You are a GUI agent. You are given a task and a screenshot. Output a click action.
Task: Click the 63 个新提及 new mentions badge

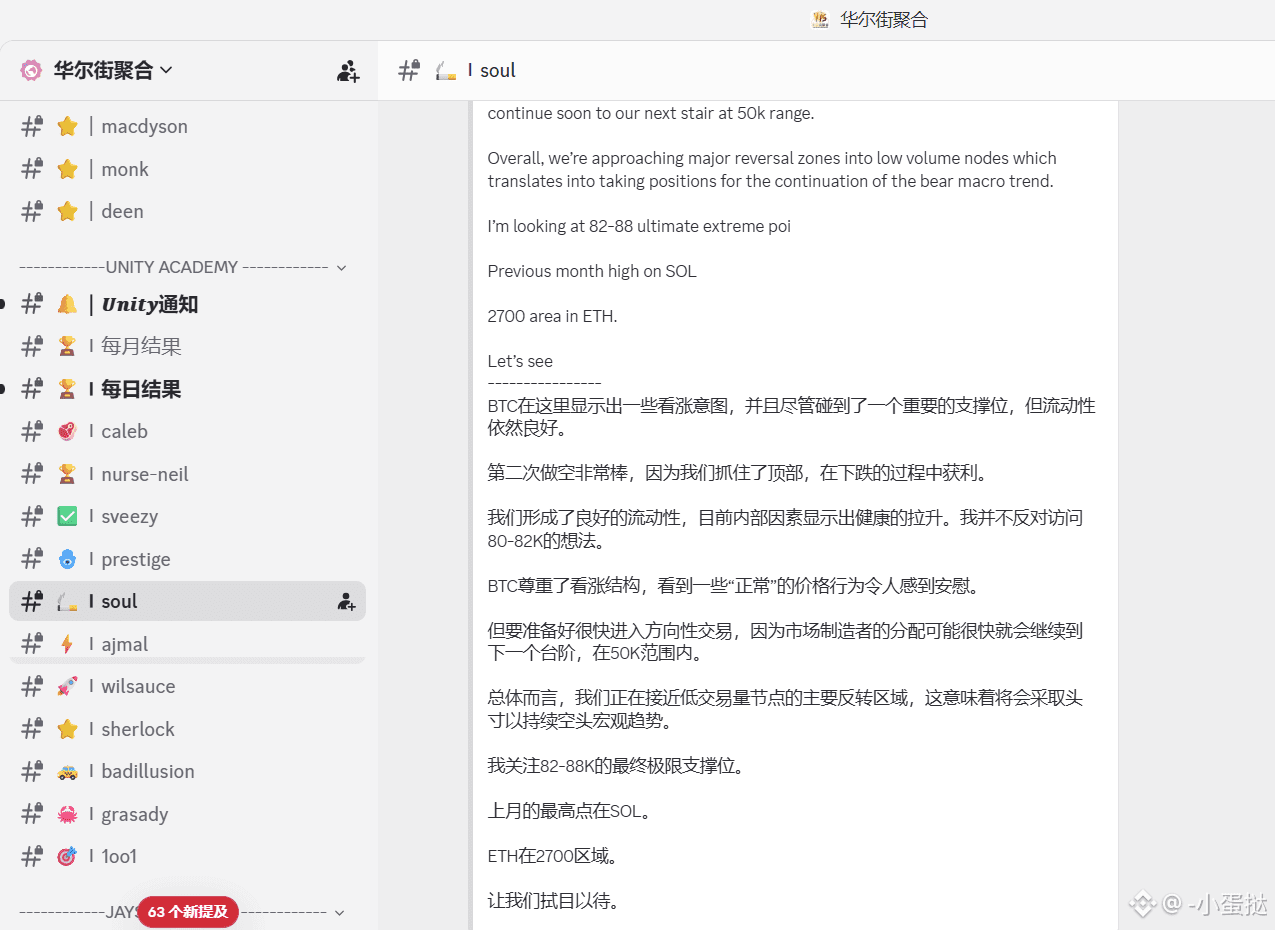pyautogui.click(x=188, y=912)
